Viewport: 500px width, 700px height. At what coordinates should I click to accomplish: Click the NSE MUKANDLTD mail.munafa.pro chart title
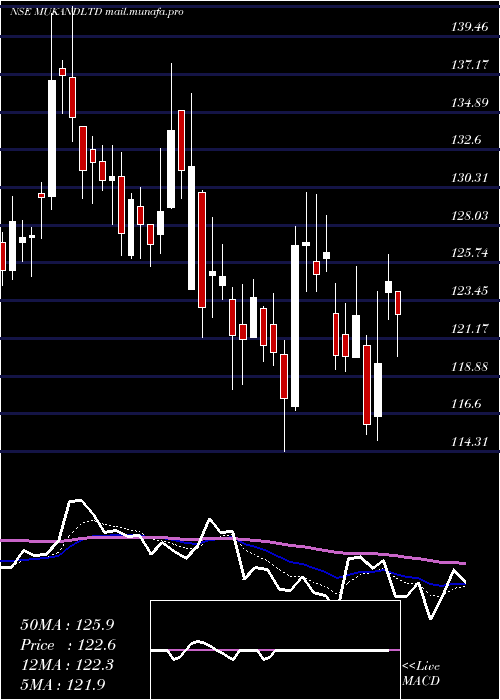click(x=96, y=12)
